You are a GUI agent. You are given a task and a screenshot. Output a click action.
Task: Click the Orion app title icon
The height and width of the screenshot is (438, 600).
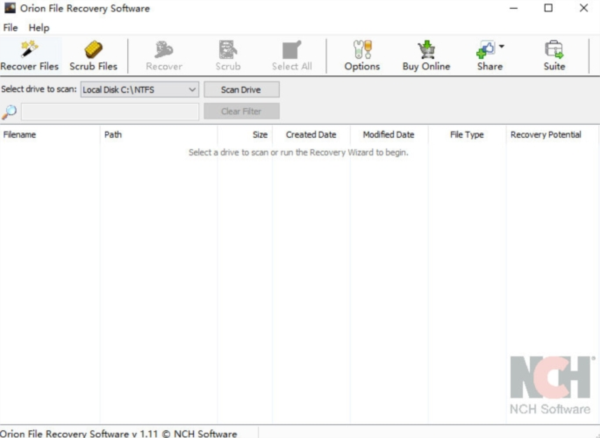pyautogui.click(x=10, y=8)
